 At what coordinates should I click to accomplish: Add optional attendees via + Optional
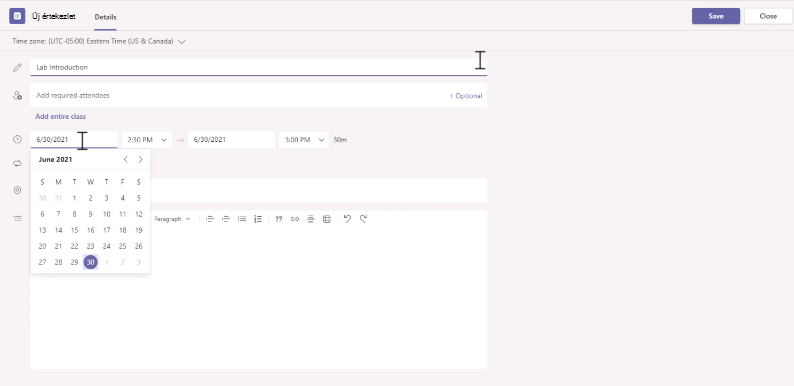coord(466,96)
